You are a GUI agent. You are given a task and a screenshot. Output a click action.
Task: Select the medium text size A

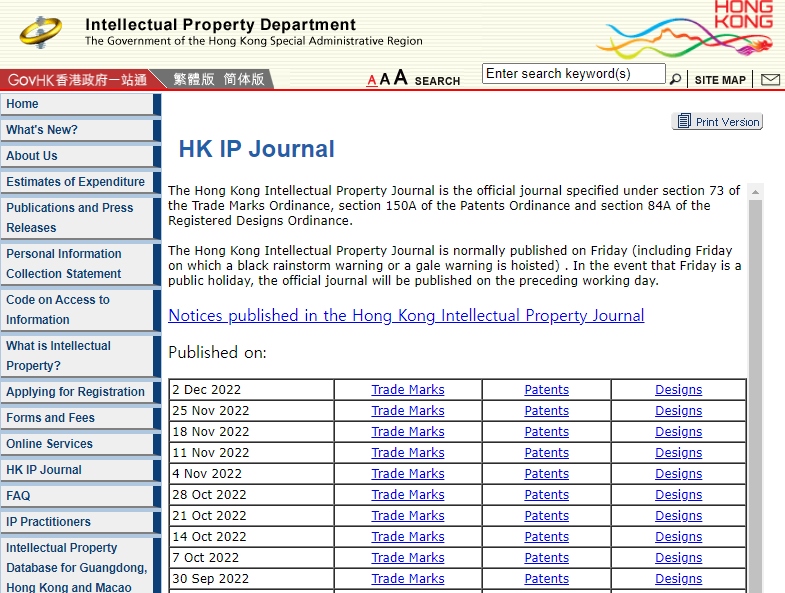(x=385, y=79)
